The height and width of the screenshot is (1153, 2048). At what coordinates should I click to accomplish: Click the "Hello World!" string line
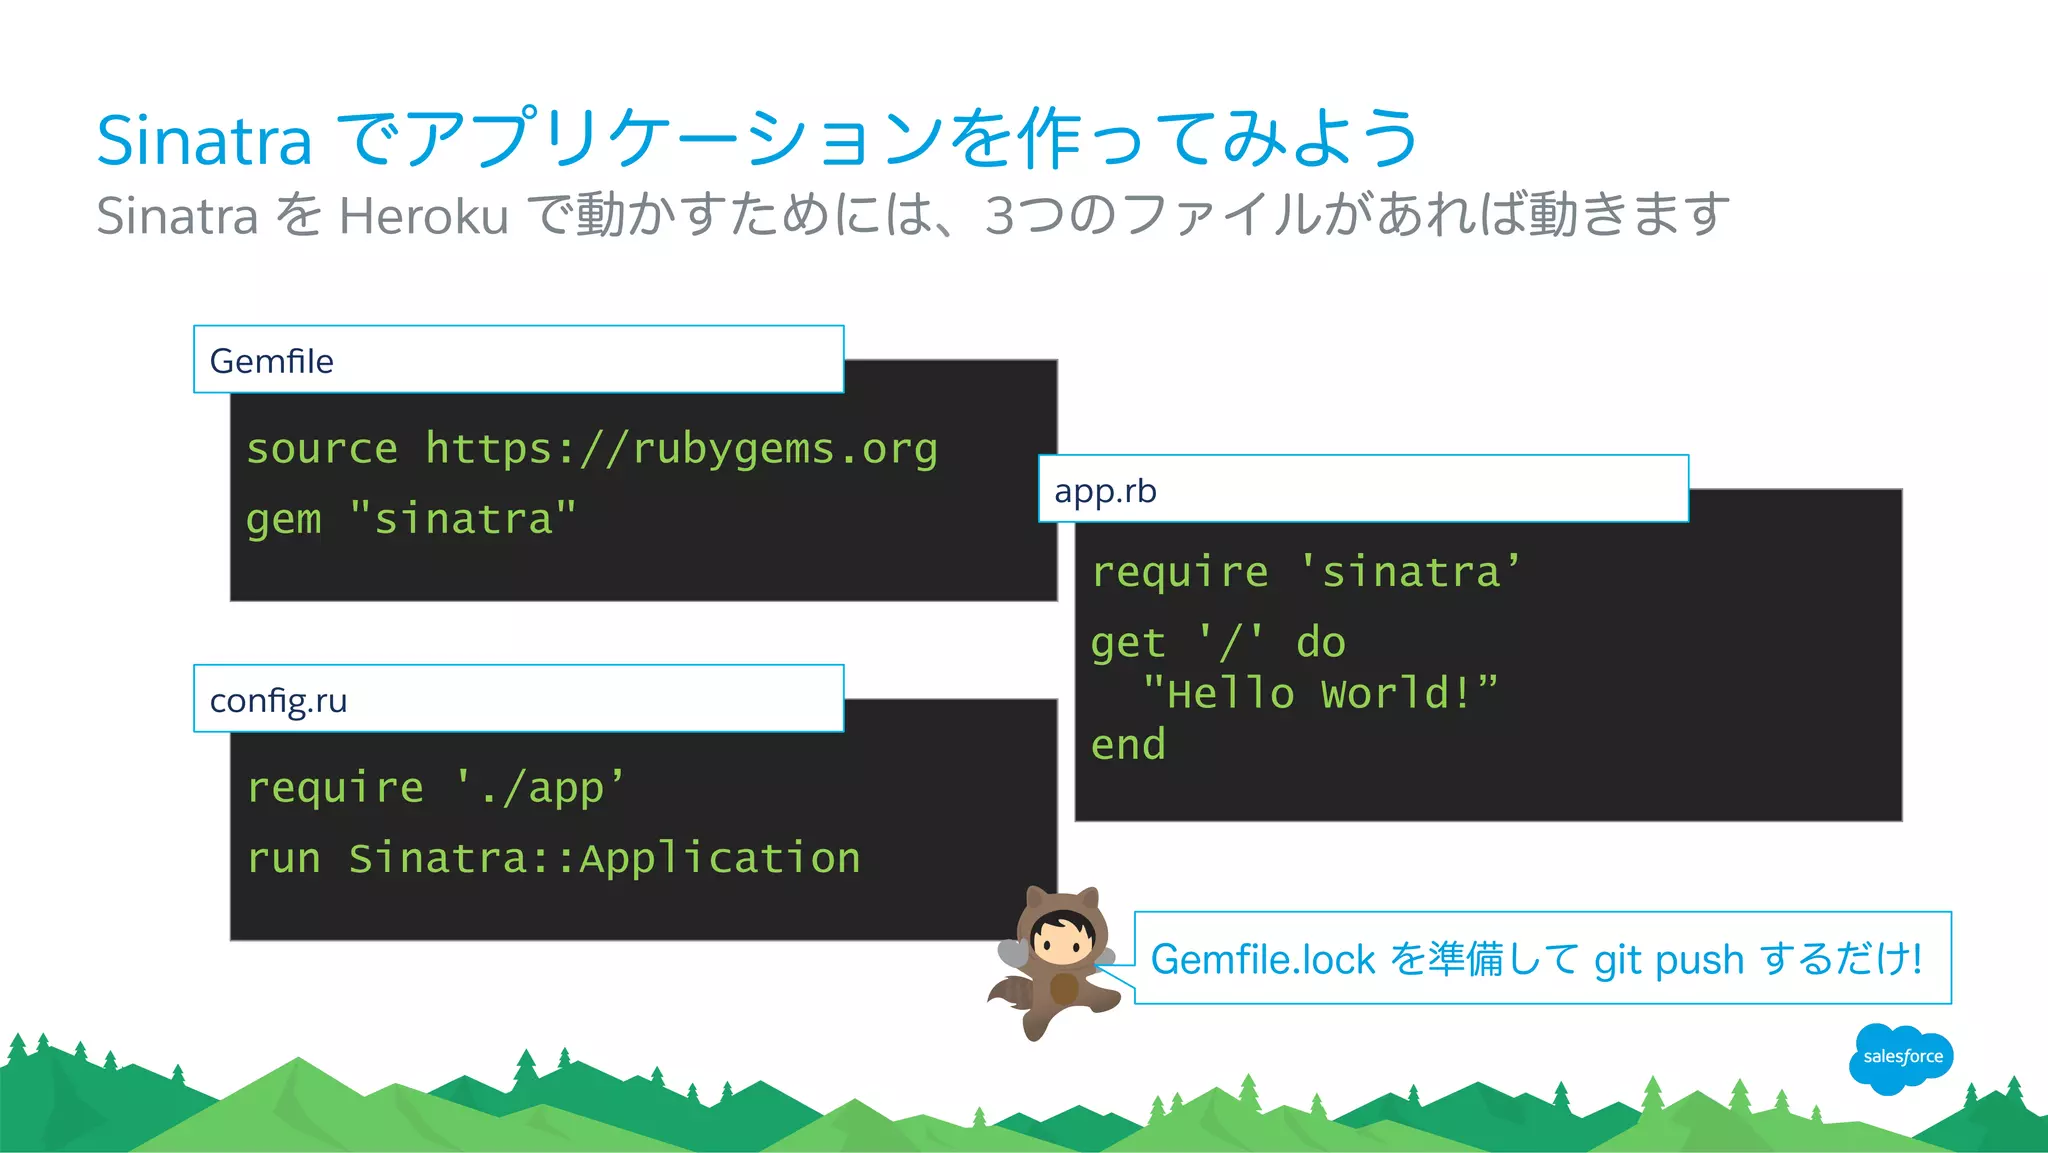pos(1320,693)
